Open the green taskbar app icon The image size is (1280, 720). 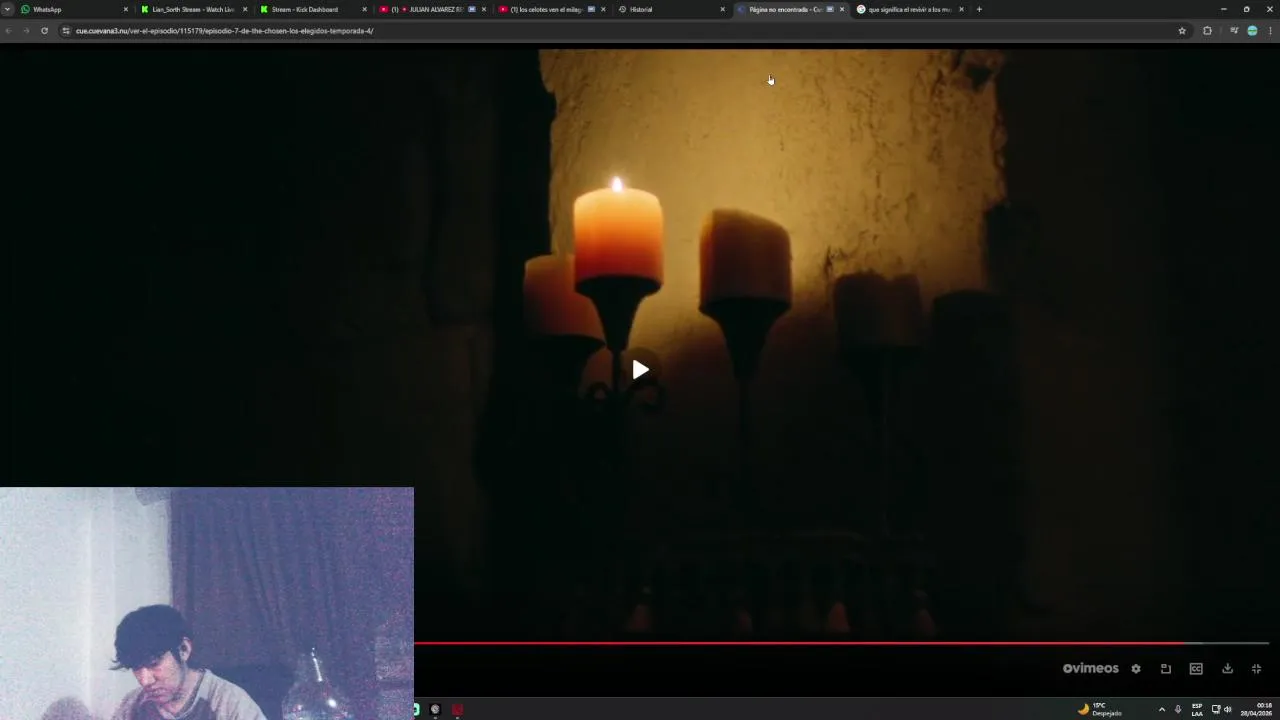pyautogui.click(x=416, y=709)
